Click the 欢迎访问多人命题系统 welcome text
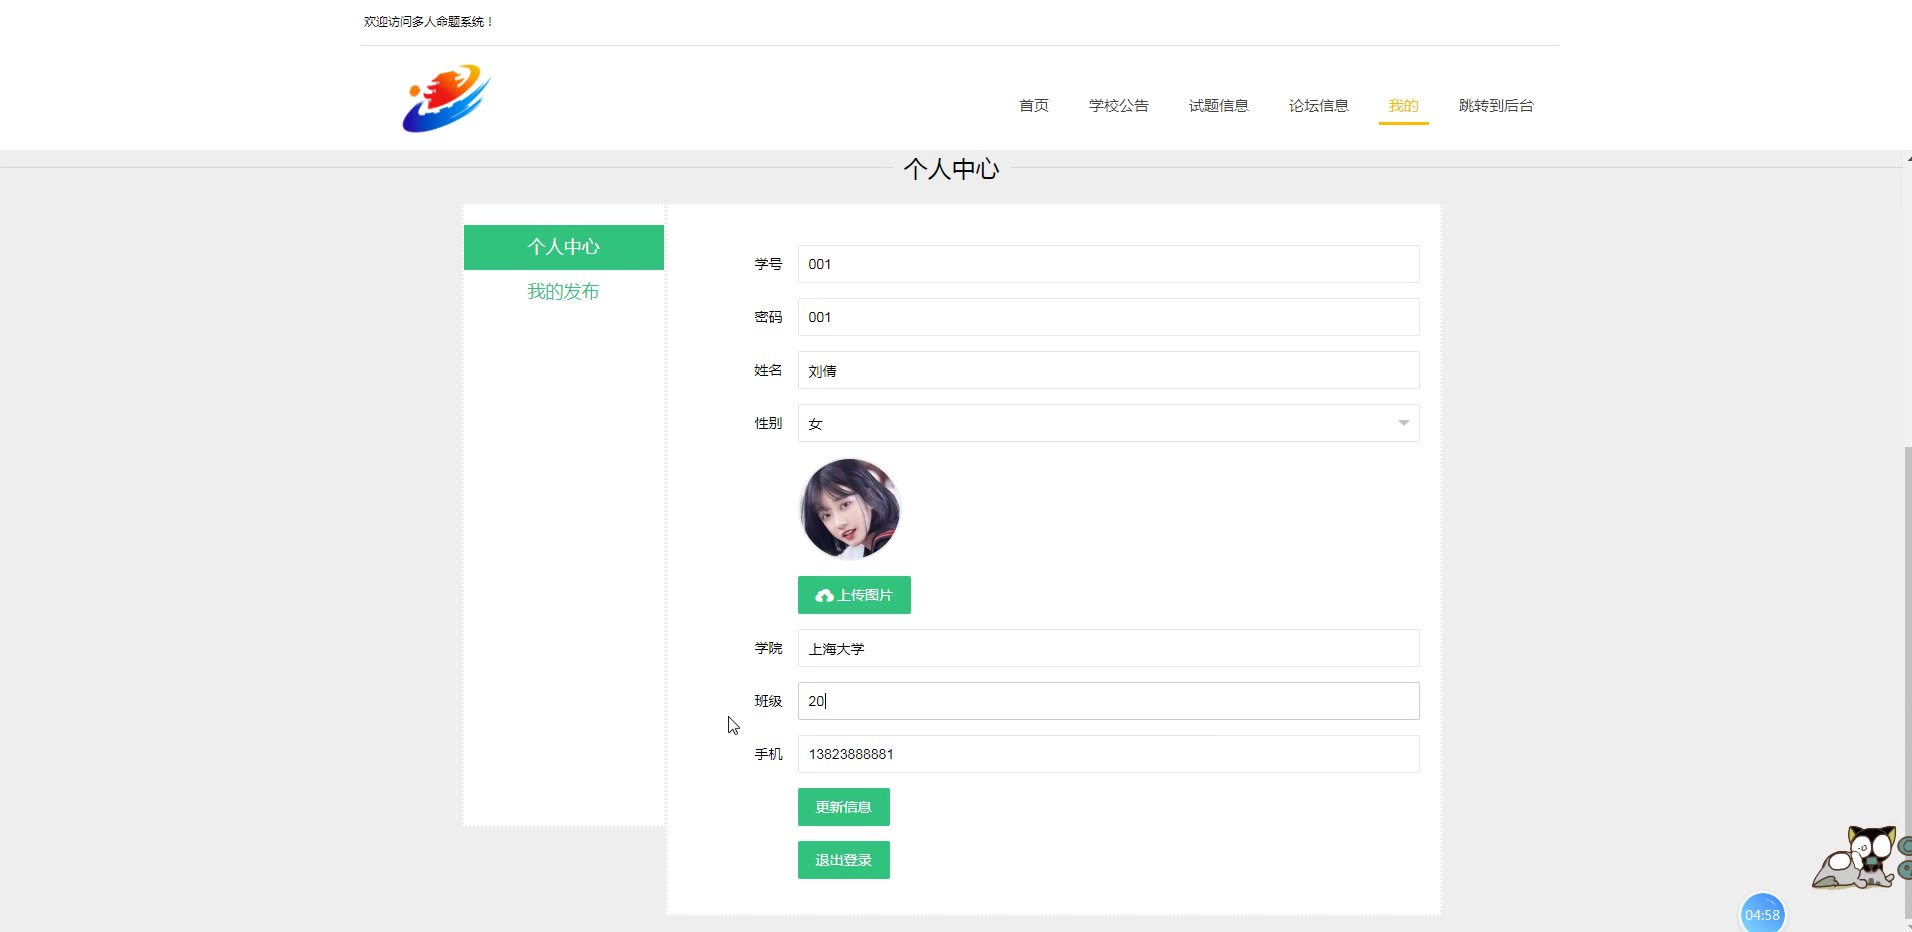Viewport: 1912px width, 932px height. point(428,21)
